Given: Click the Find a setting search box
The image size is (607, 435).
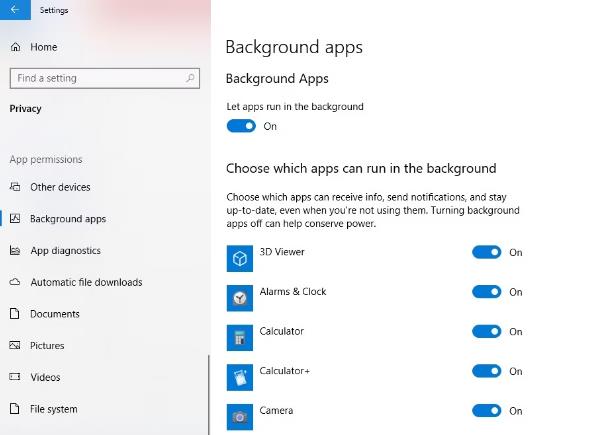Looking at the screenshot, I should [105, 78].
